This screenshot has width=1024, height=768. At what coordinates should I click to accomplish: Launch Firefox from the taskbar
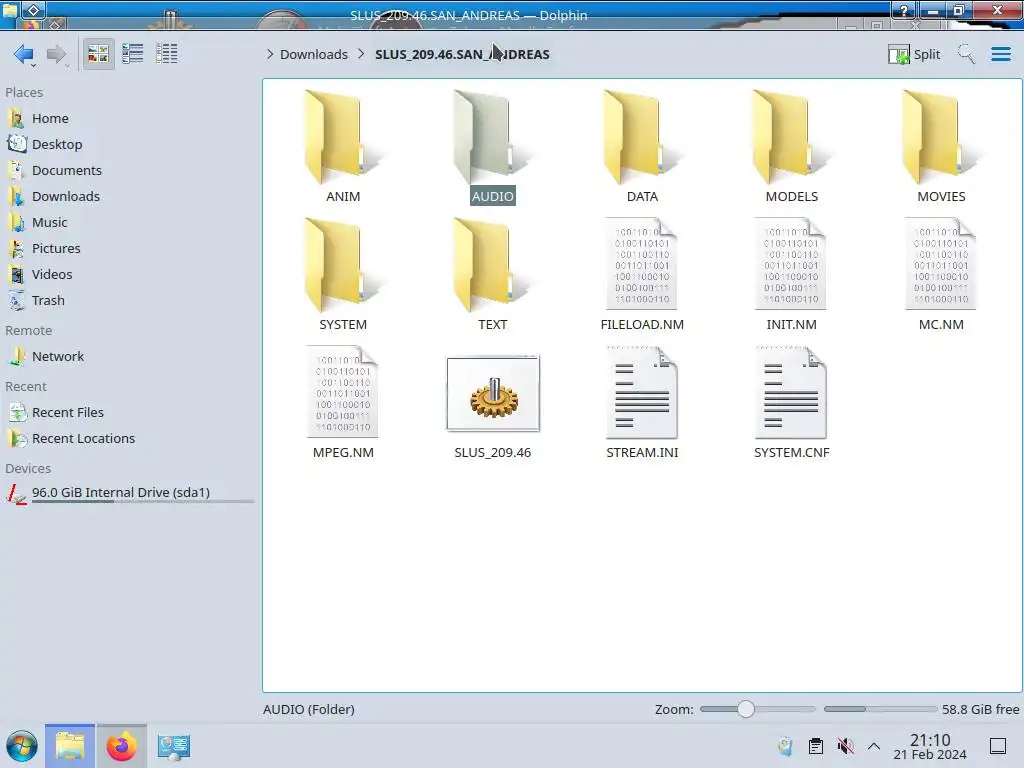coord(121,746)
